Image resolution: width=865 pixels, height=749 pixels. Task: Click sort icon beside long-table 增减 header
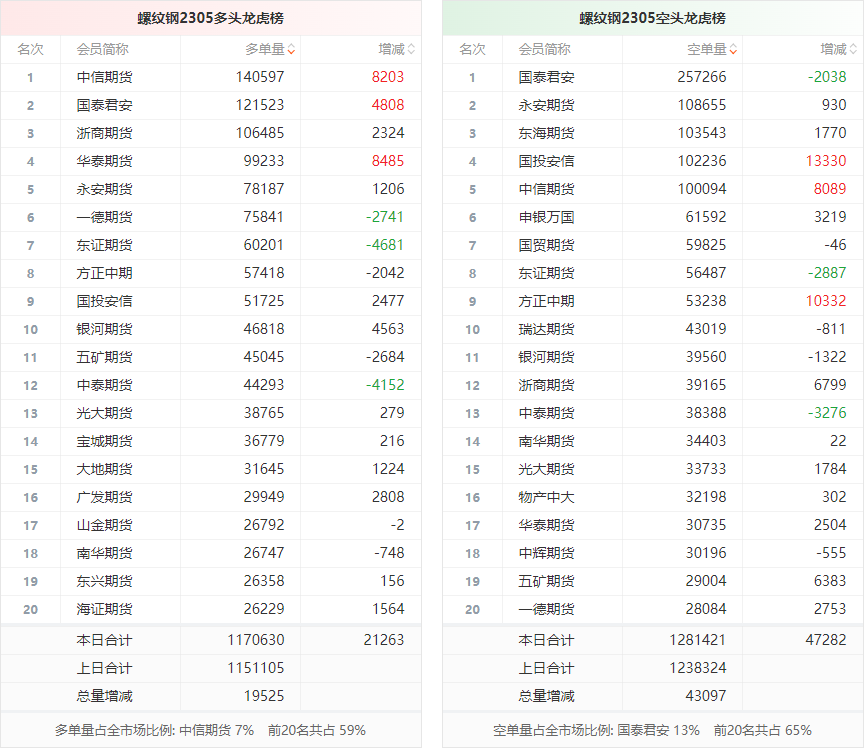[x=411, y=49]
